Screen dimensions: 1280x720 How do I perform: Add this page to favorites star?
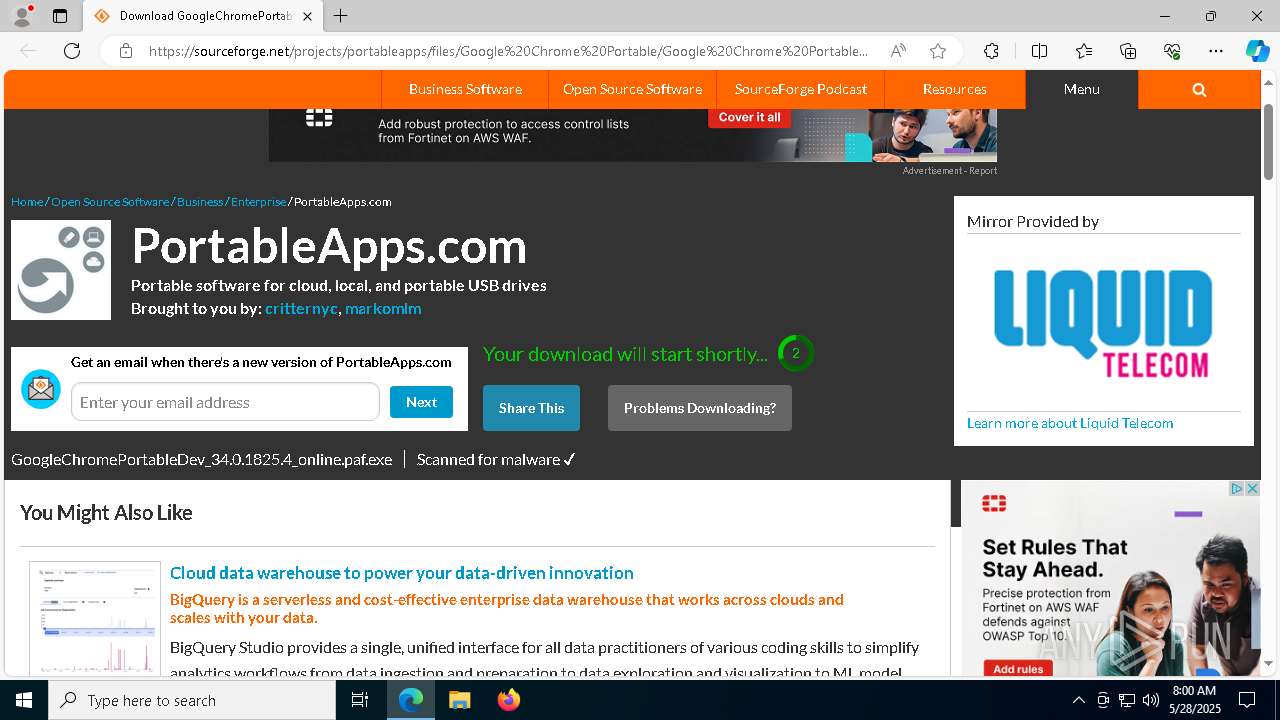pyautogui.click(x=937, y=51)
